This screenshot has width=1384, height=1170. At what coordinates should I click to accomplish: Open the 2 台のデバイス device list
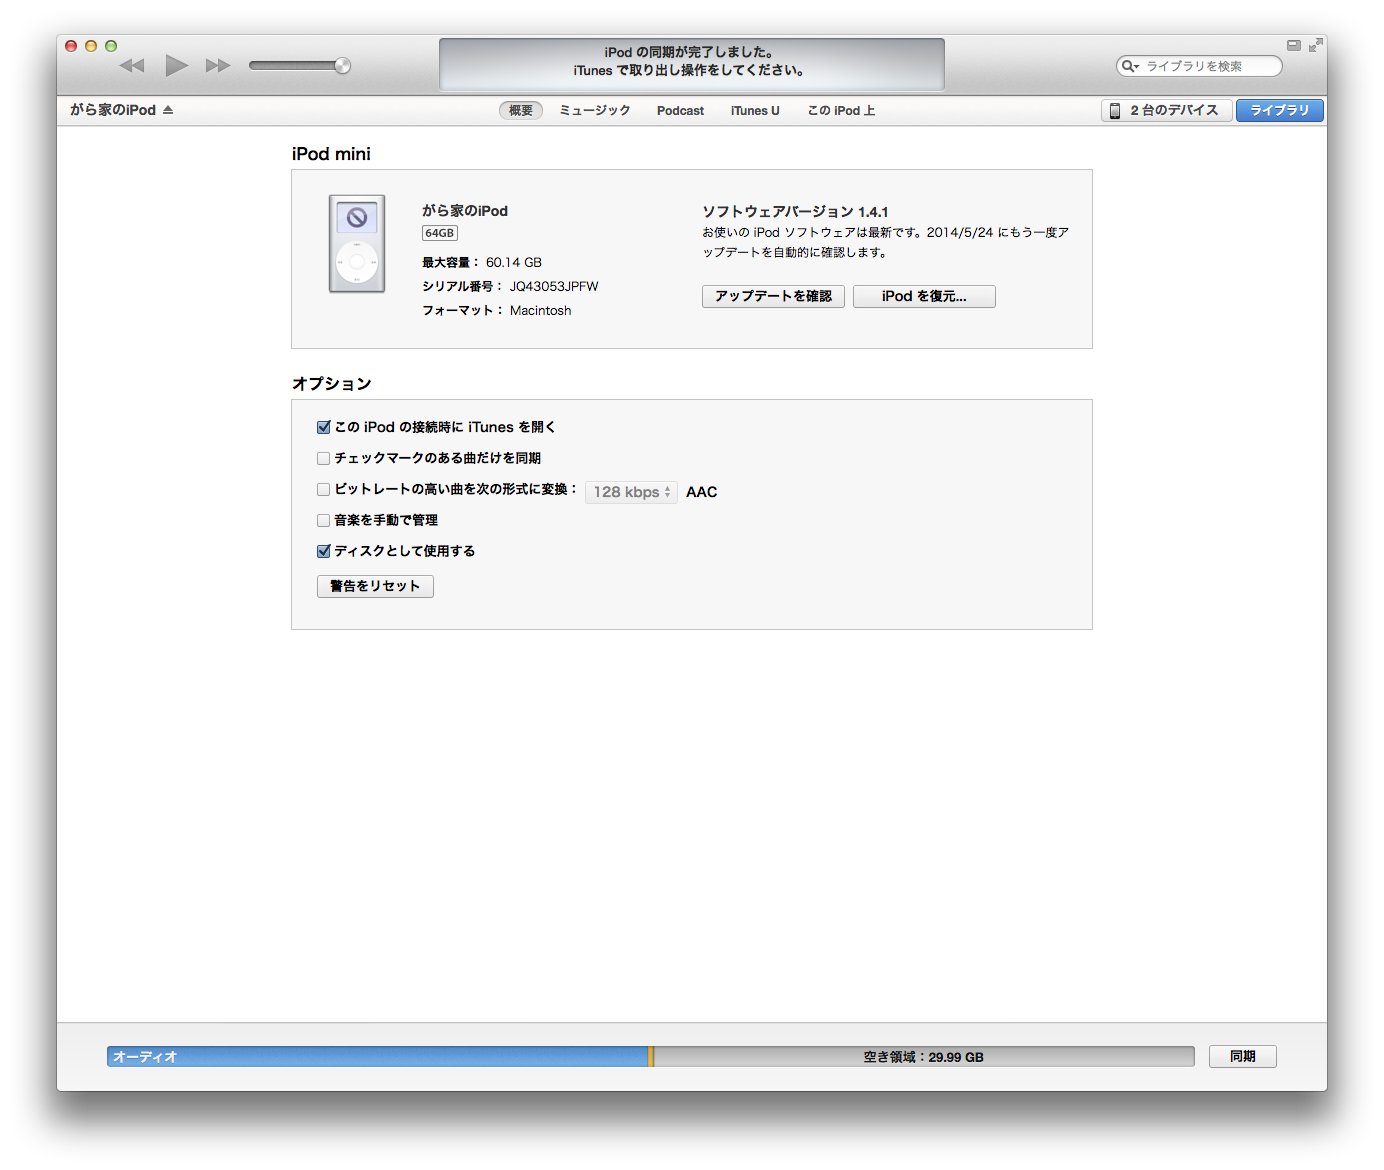tap(1166, 110)
